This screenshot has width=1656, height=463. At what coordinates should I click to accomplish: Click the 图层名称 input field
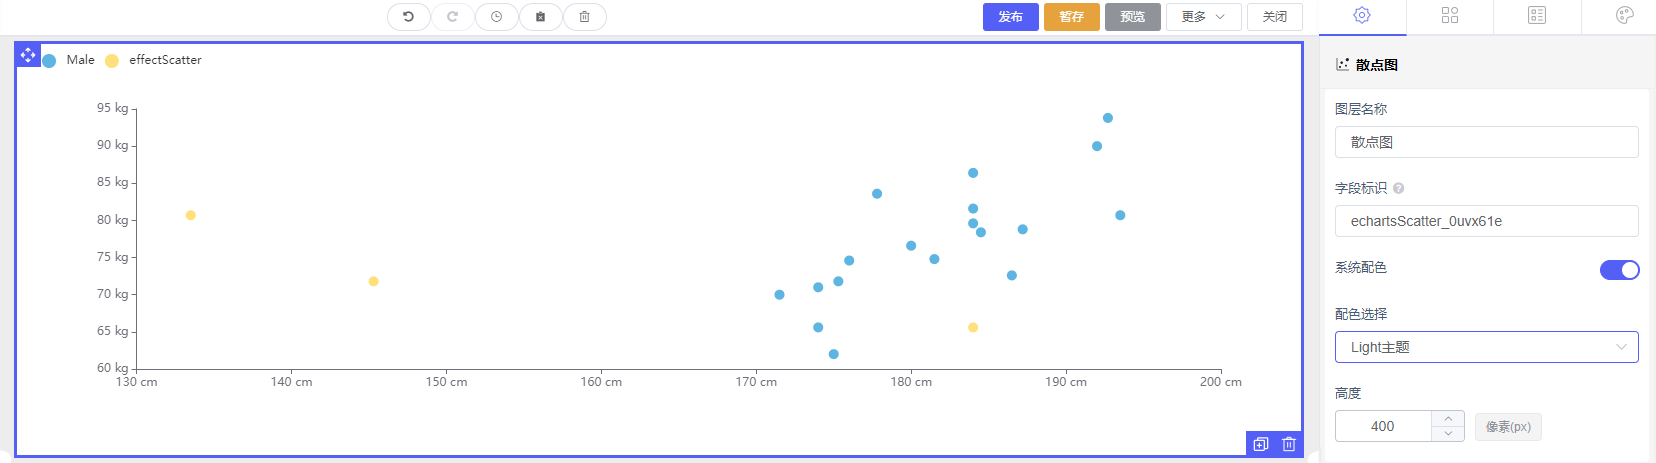1486,142
